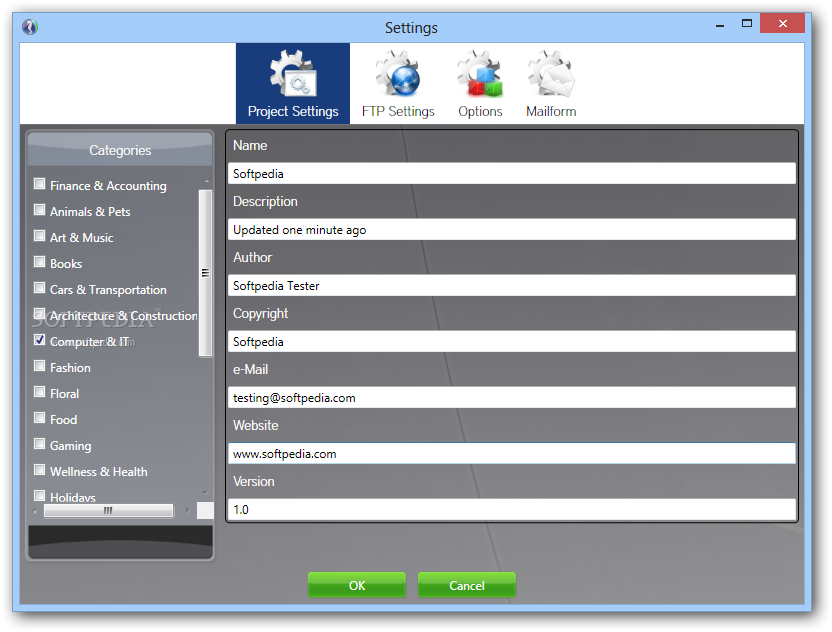
Task: Enable Wellness & Health category
Action: 39,470
